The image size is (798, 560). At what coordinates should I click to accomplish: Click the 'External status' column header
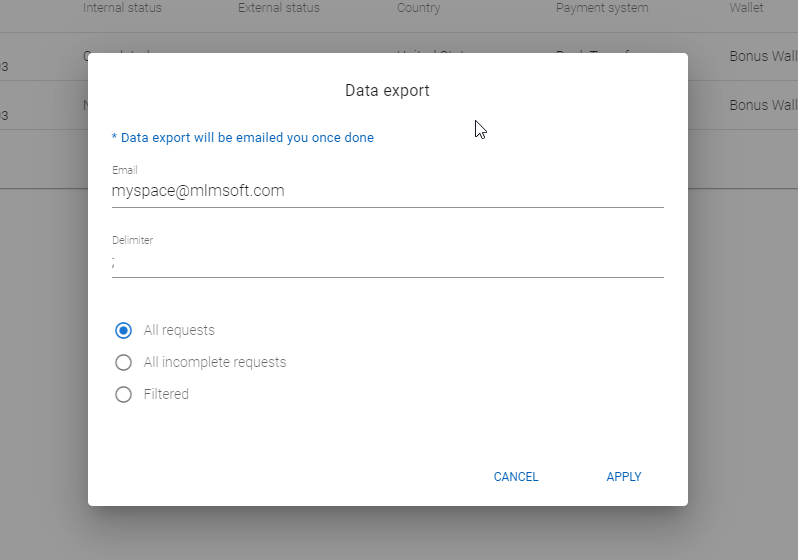pos(279,8)
